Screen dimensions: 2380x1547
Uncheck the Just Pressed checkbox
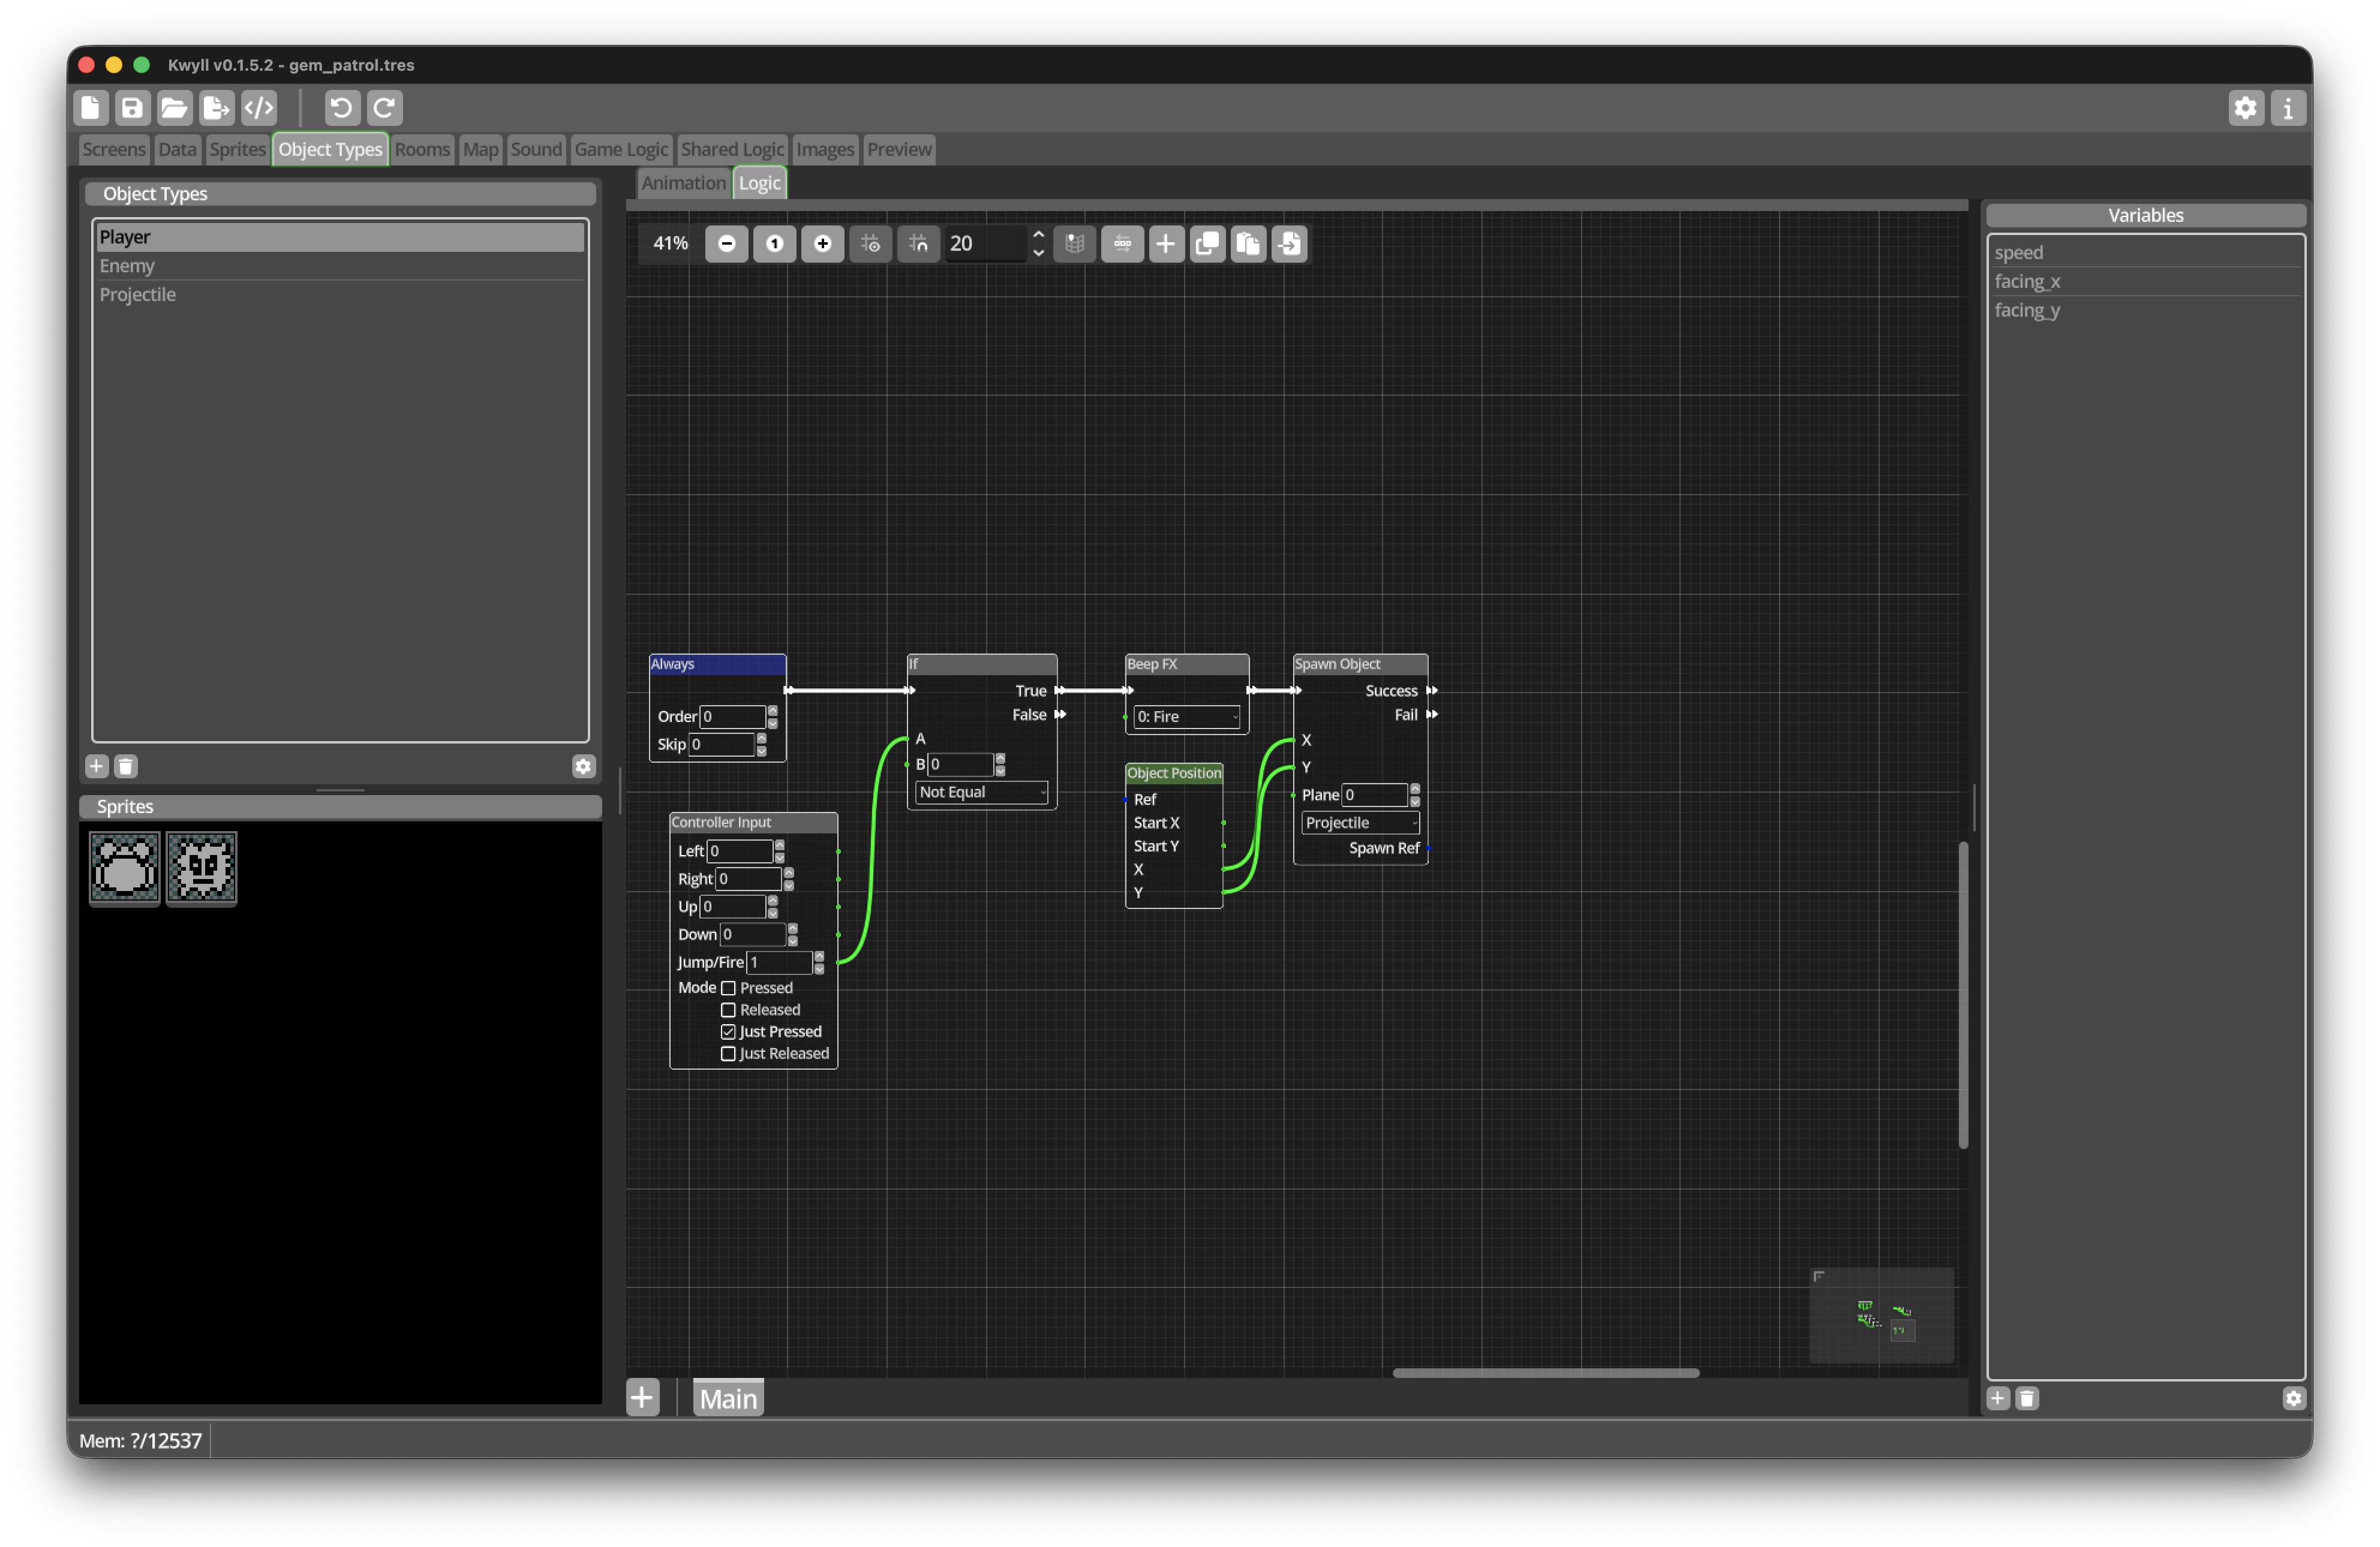(x=728, y=1032)
